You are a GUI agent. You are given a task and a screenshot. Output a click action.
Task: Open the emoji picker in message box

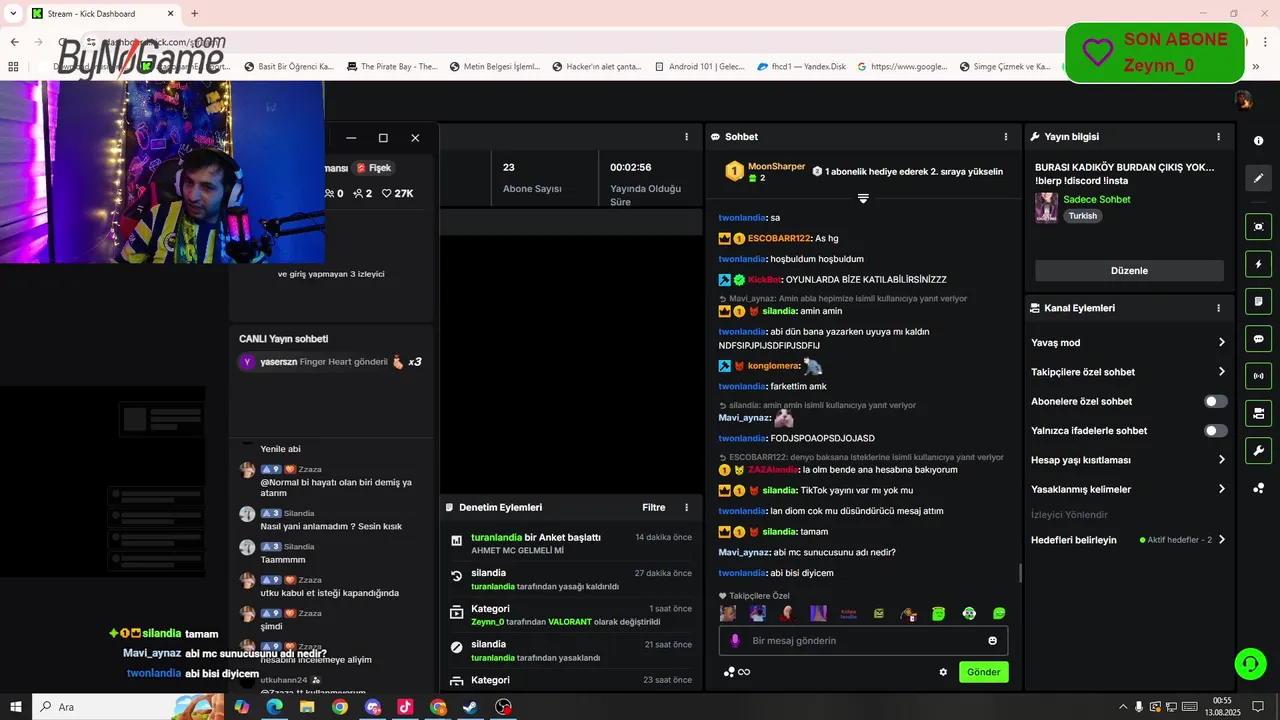993,641
